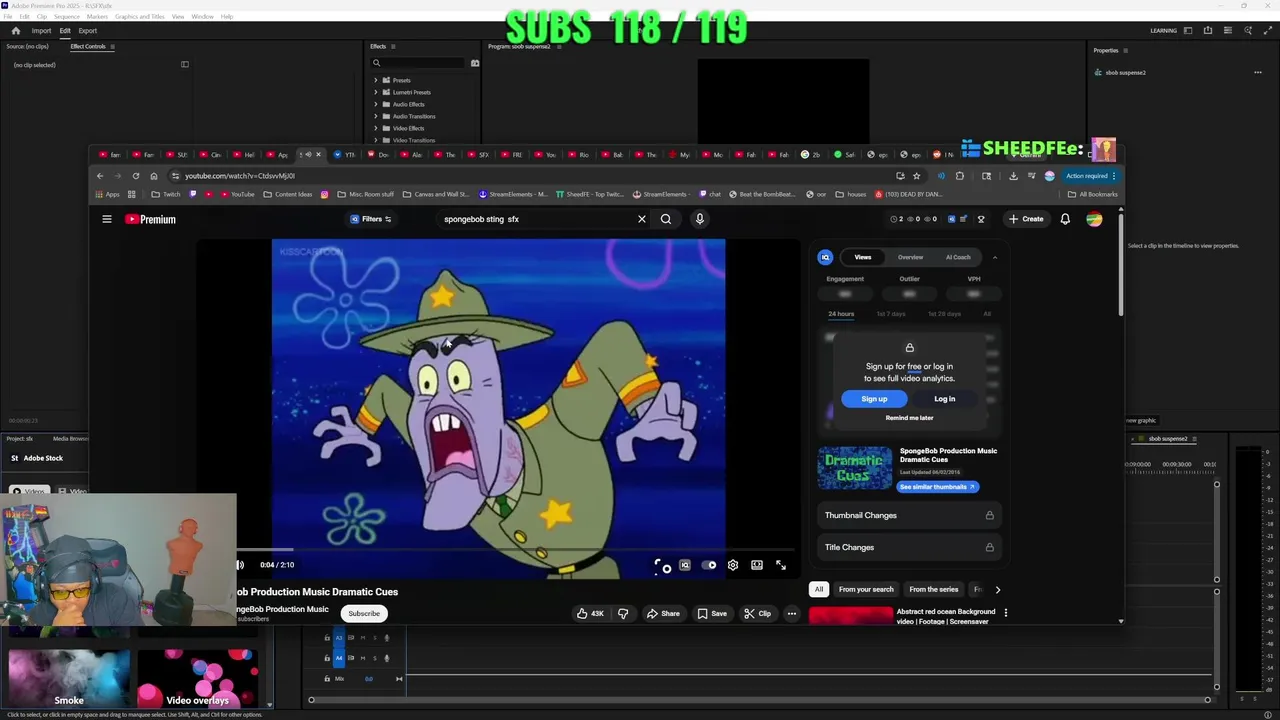Click the browser back arrow
Viewport: 1280px width, 720px height.
100,176
